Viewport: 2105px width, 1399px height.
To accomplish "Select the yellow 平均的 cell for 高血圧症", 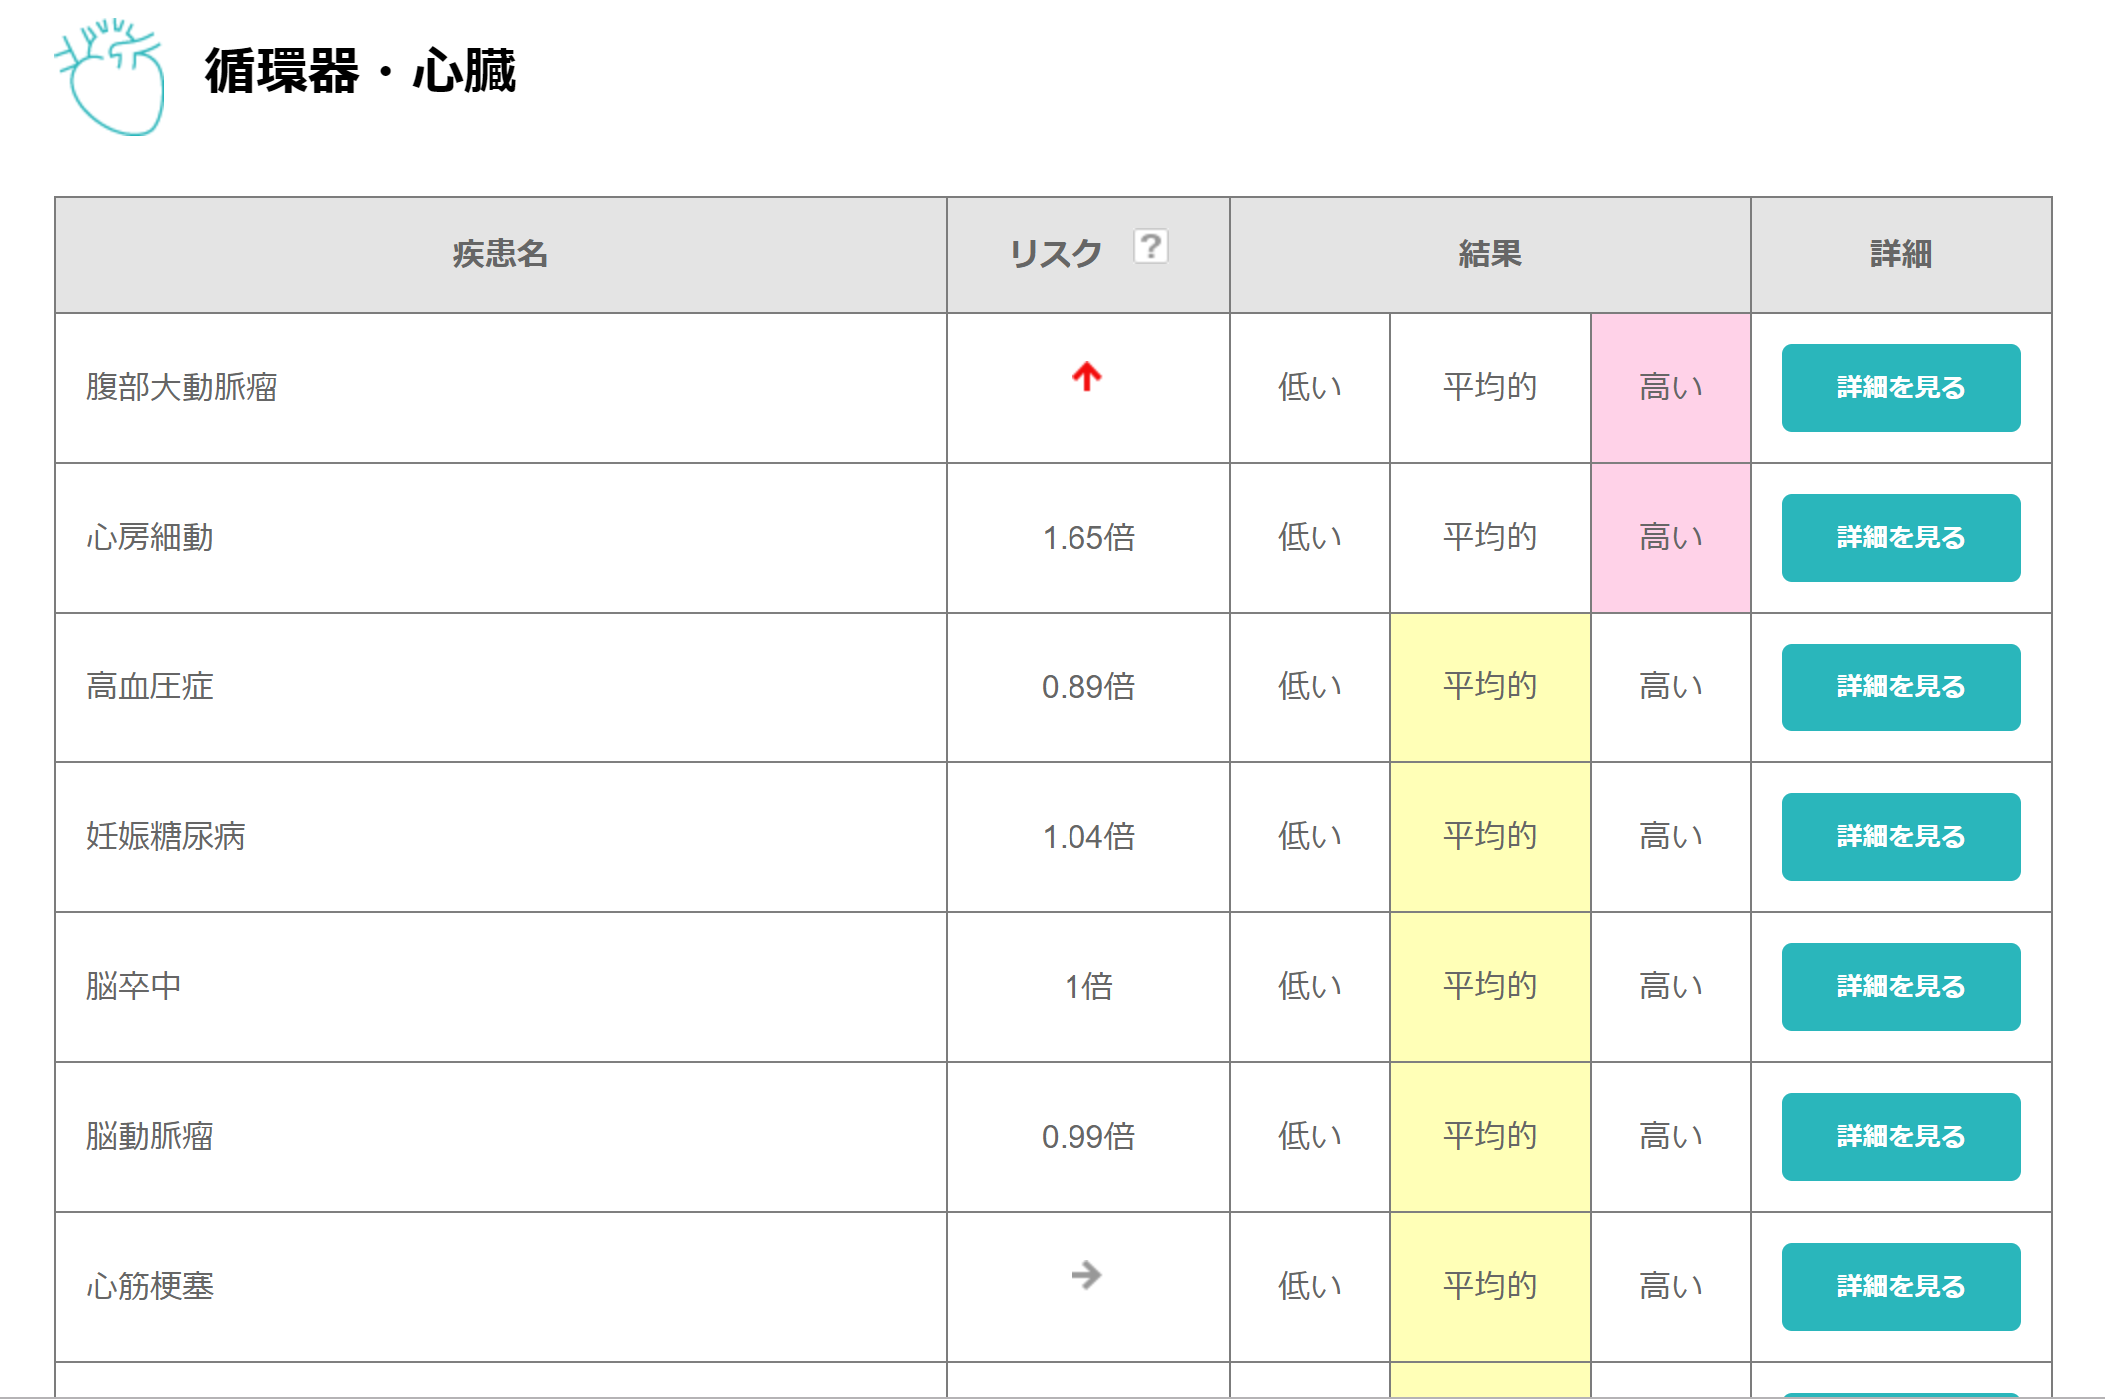I will pos(1490,687).
